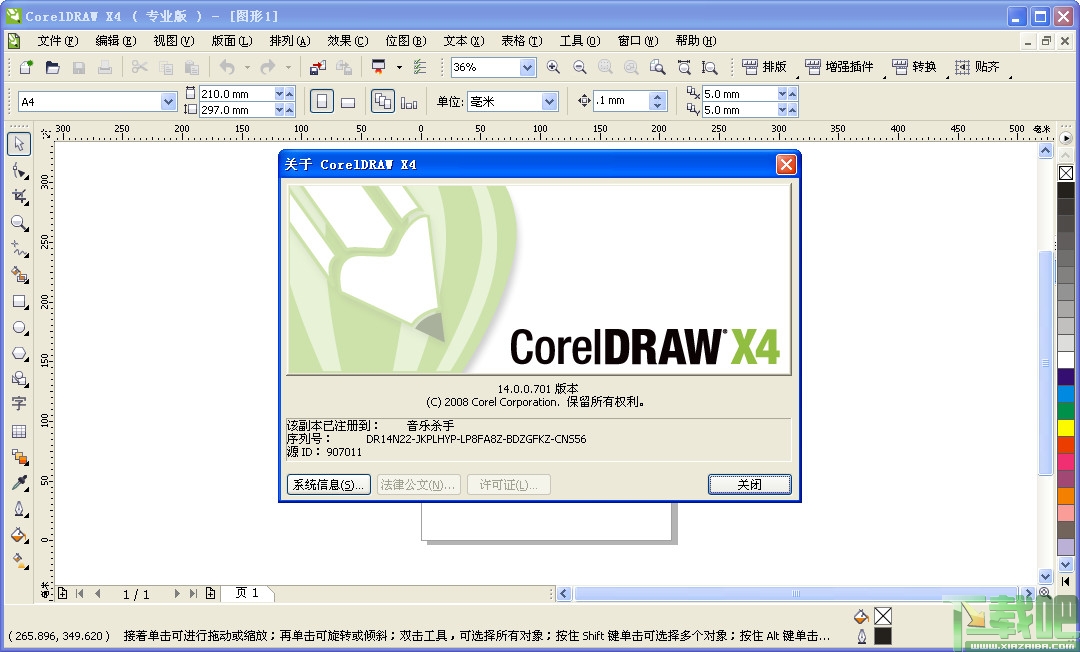Open the 帮助 menu
Viewport: 1080px width, 652px height.
pyautogui.click(x=696, y=41)
